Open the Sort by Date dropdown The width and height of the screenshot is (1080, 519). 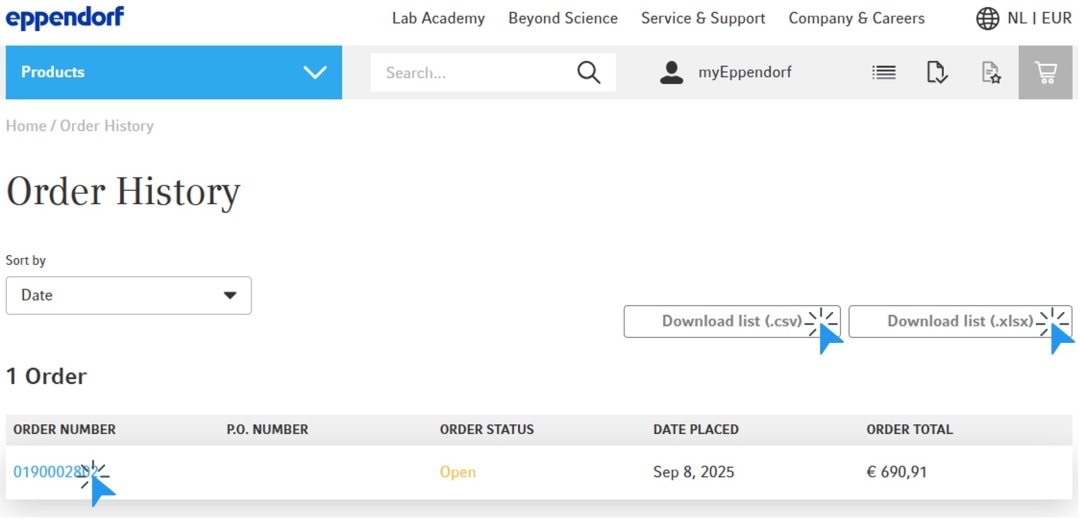point(129,295)
